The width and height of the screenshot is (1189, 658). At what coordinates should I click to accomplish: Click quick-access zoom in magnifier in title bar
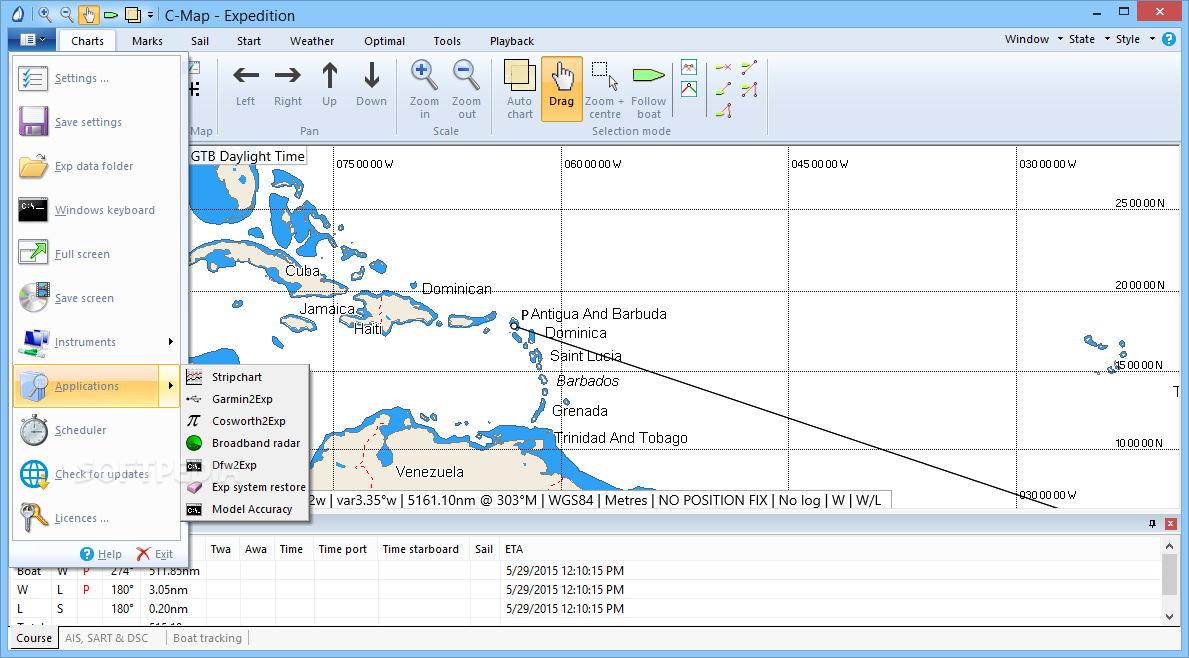coord(45,14)
